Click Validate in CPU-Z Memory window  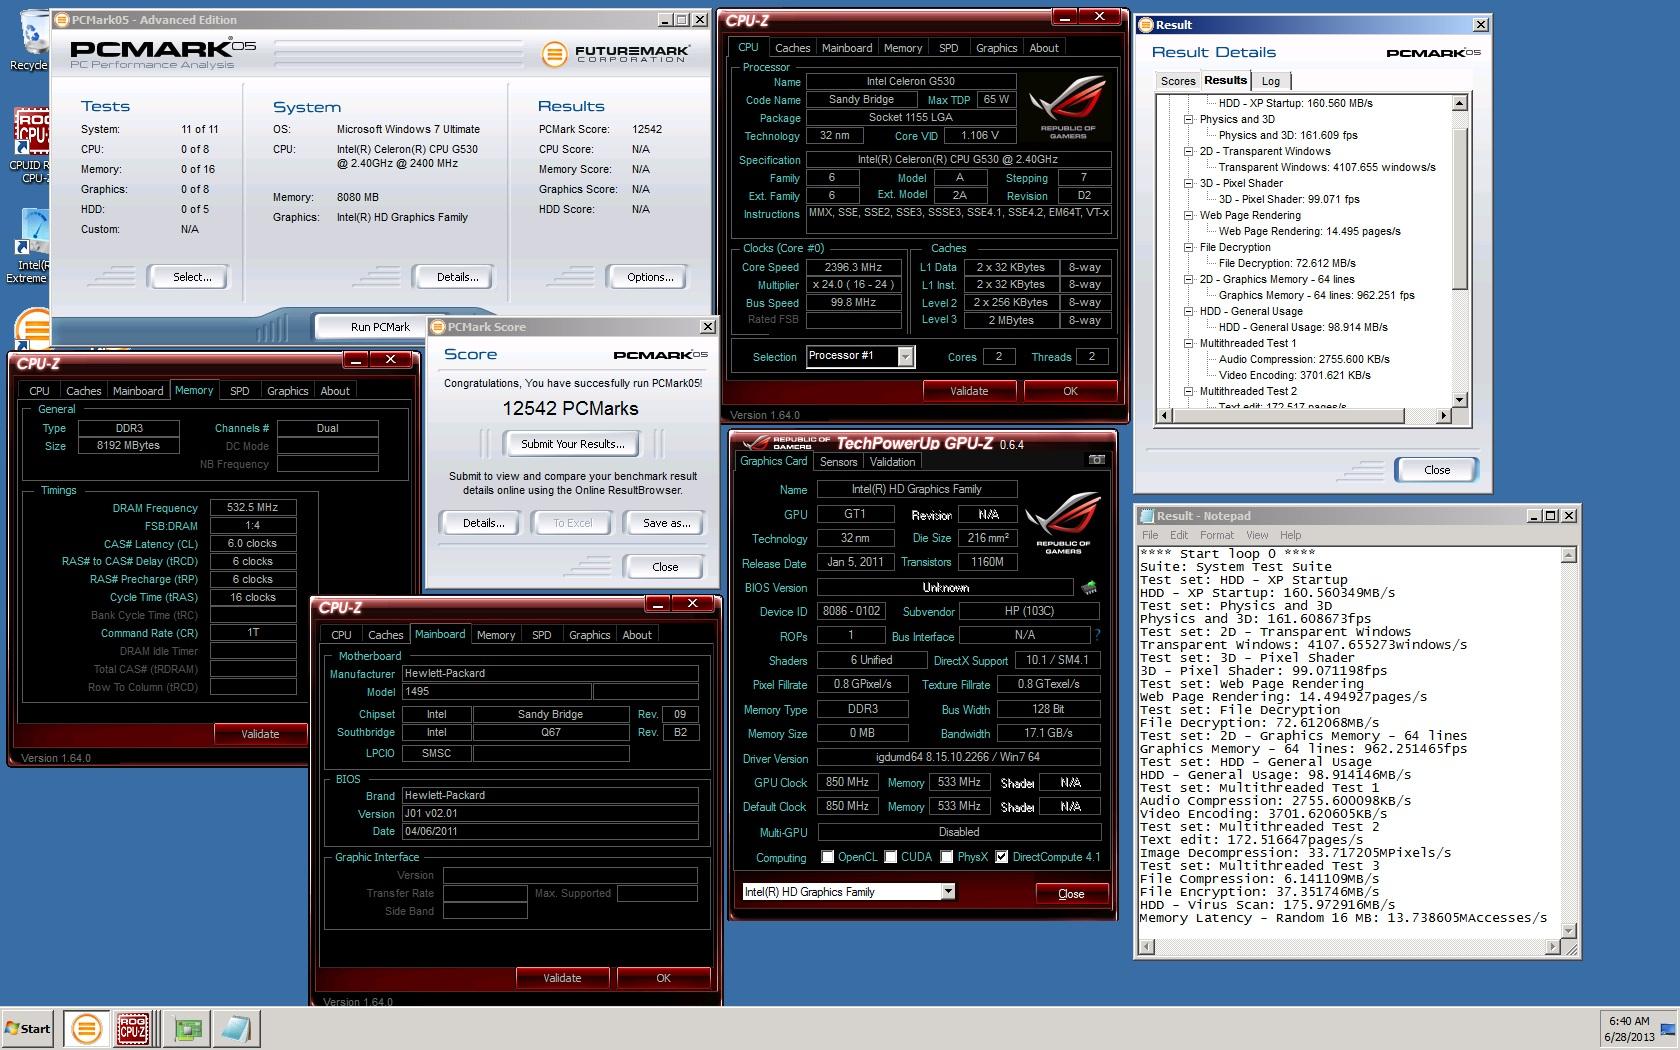tap(260, 734)
